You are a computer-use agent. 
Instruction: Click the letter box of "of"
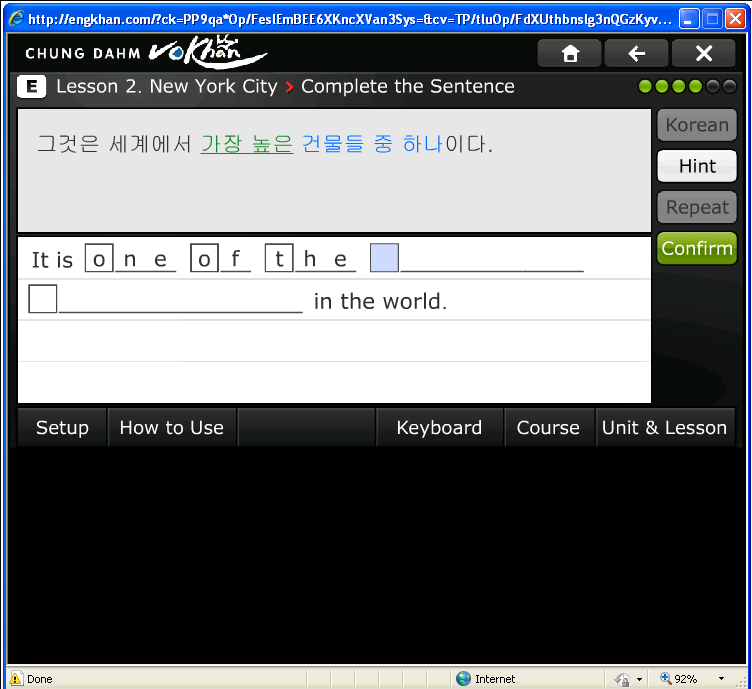click(x=204, y=257)
